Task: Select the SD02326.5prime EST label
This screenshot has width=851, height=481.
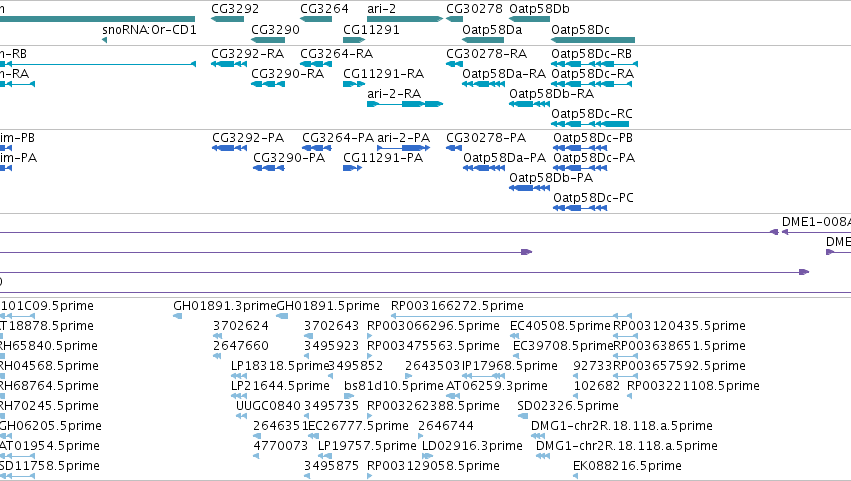Action: pyautogui.click(x=568, y=406)
